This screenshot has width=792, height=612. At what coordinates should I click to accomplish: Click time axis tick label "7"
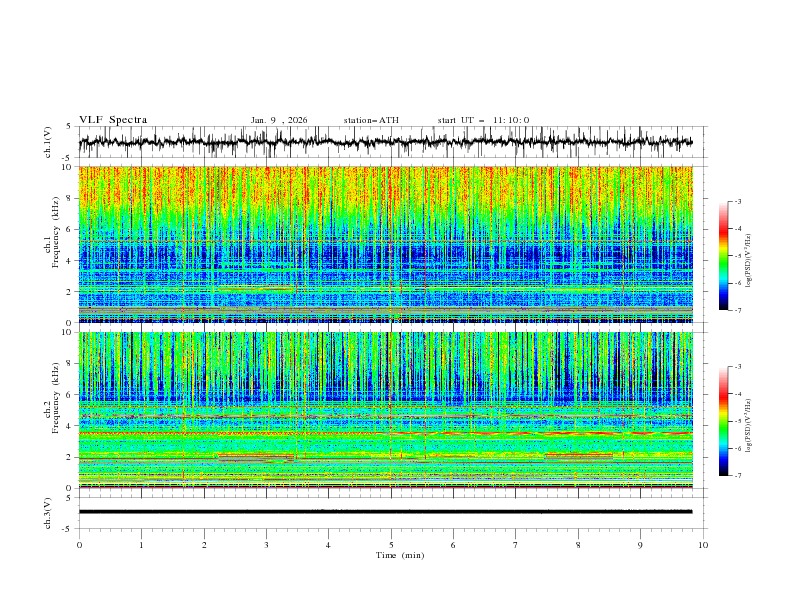[516, 545]
